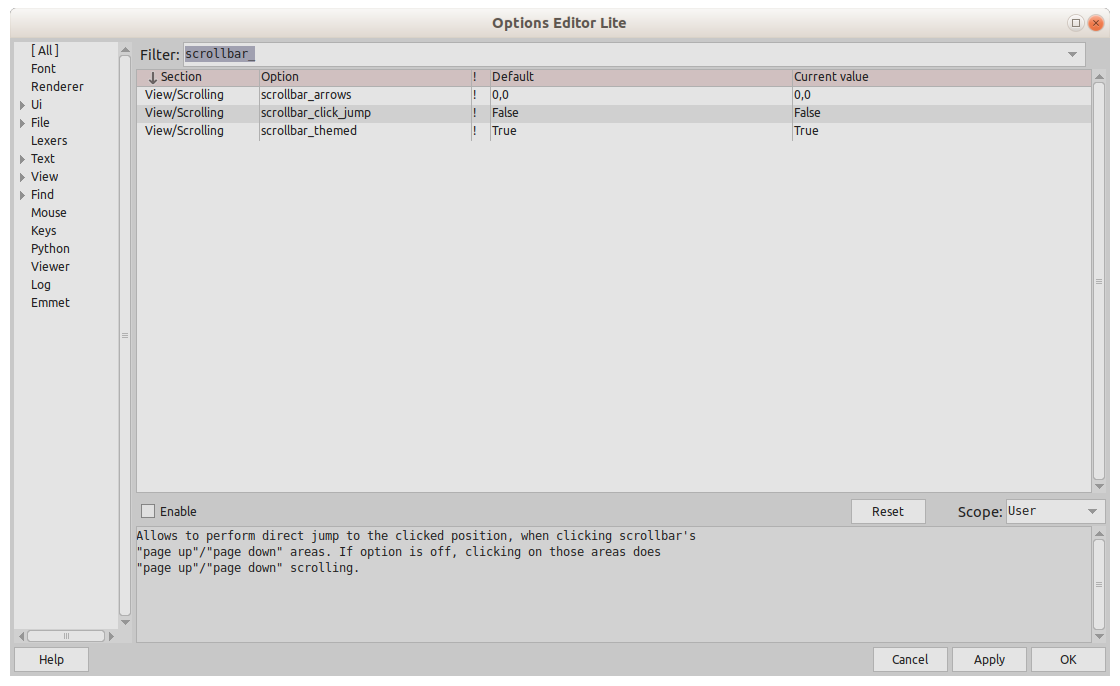Click the default value of scrollbar_click_jump

pos(505,113)
